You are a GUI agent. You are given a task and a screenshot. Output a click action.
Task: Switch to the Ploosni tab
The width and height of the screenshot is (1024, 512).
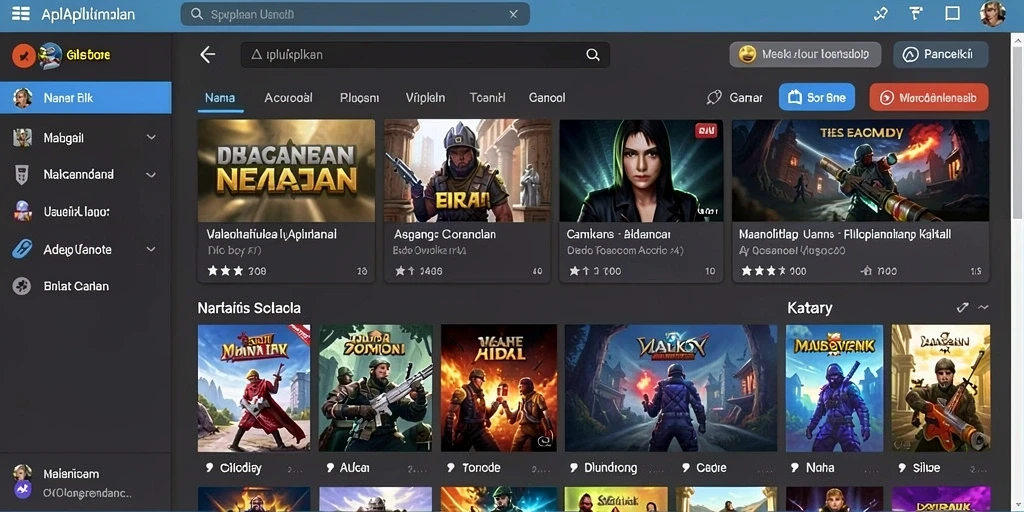click(x=359, y=98)
